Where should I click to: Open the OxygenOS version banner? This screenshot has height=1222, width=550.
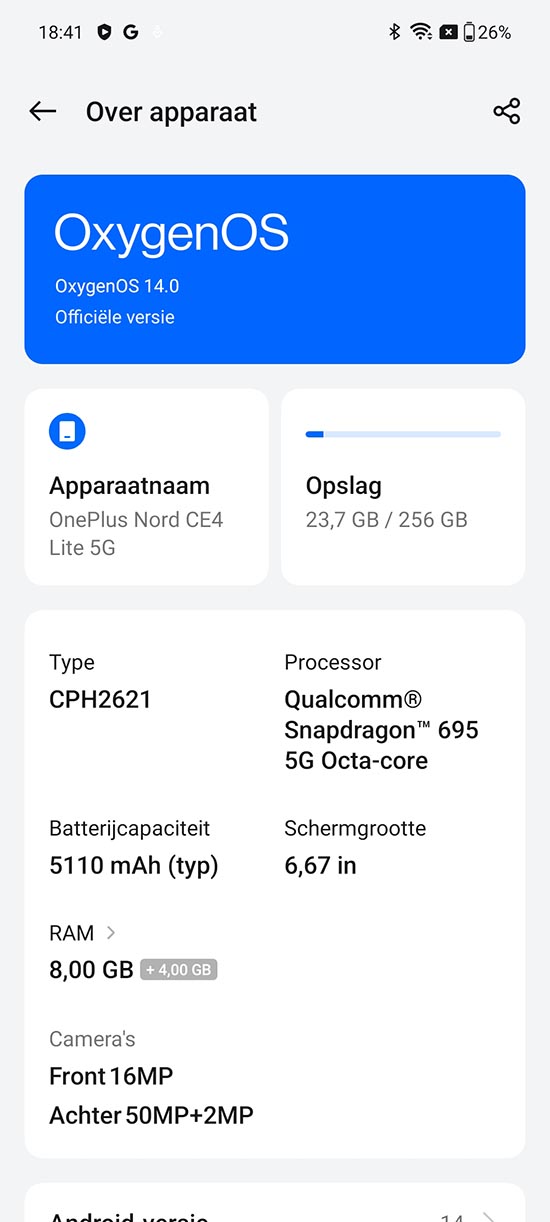coord(275,269)
